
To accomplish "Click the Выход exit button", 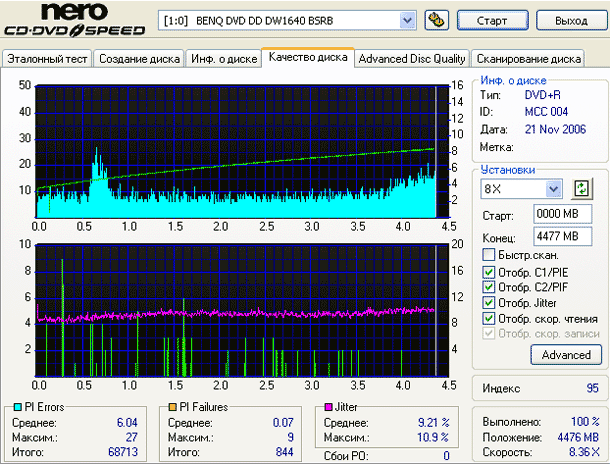I will tap(570, 20).
